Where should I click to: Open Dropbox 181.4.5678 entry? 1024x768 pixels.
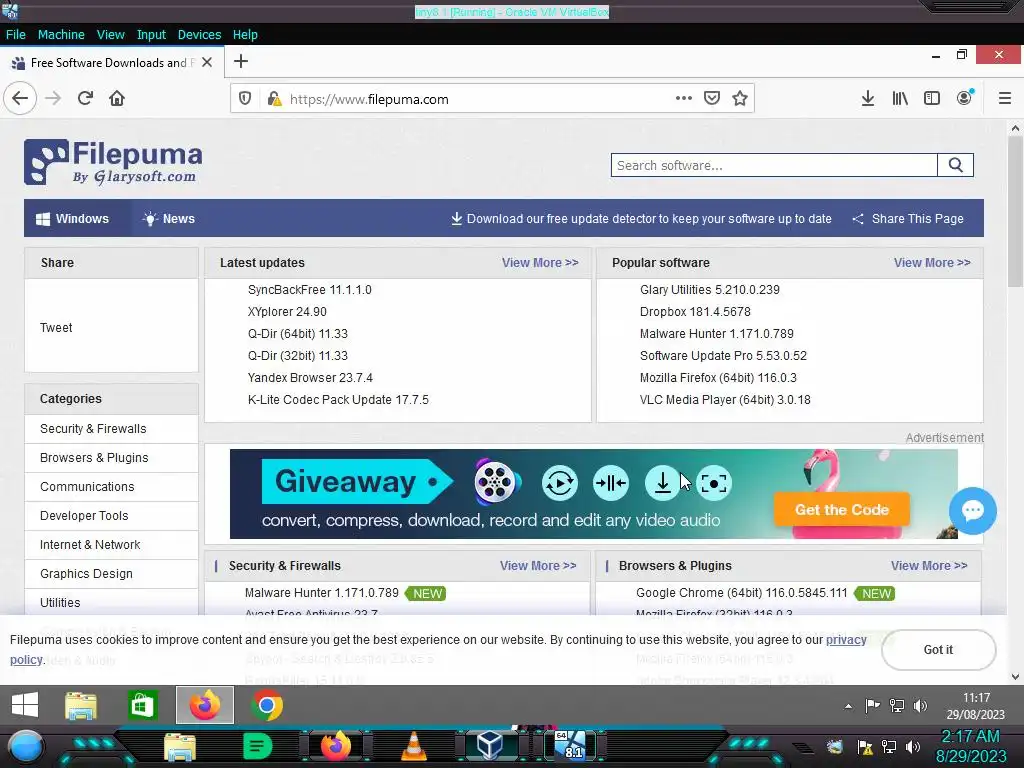[695, 312]
